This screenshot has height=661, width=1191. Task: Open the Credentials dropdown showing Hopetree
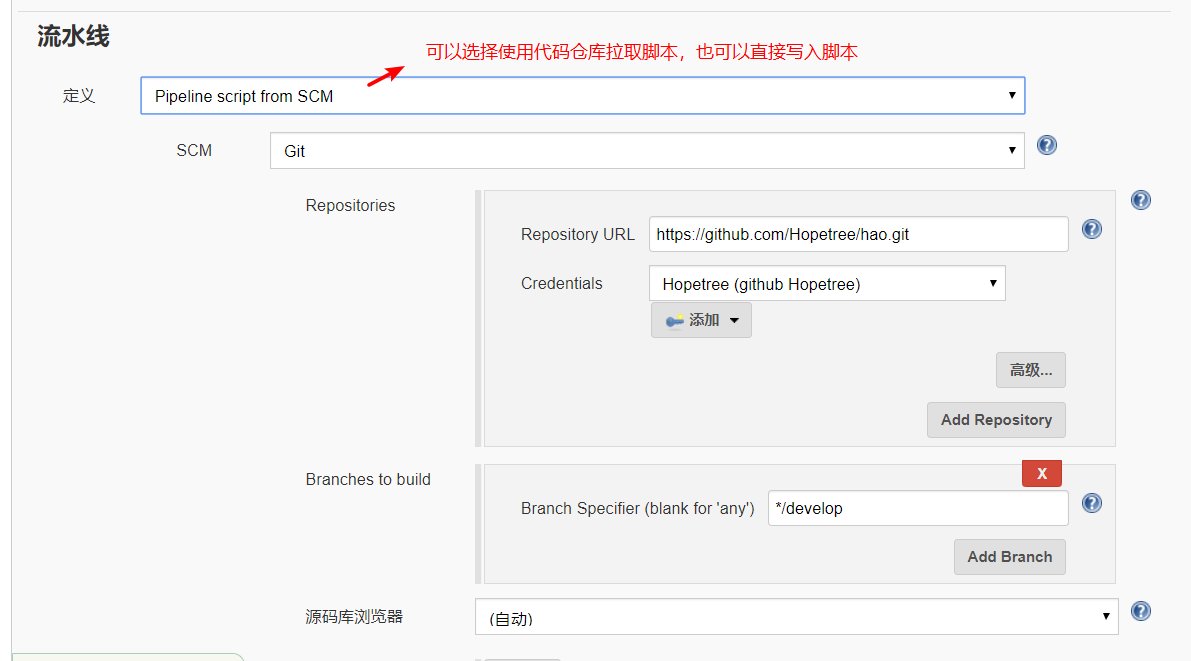[x=827, y=283]
